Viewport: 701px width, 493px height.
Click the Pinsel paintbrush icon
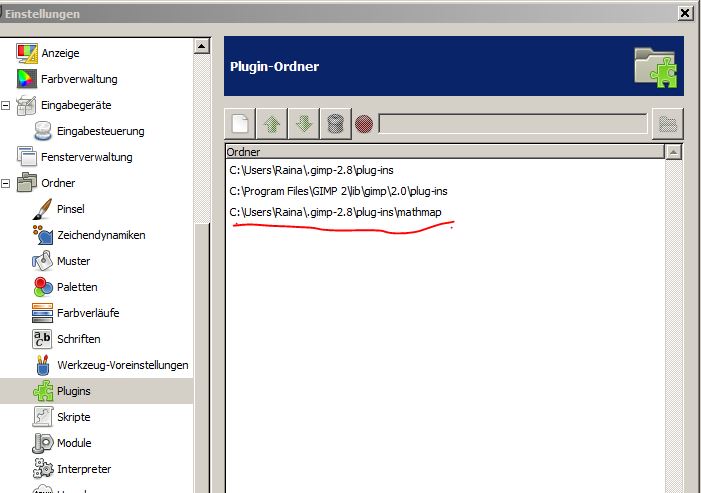[42, 209]
